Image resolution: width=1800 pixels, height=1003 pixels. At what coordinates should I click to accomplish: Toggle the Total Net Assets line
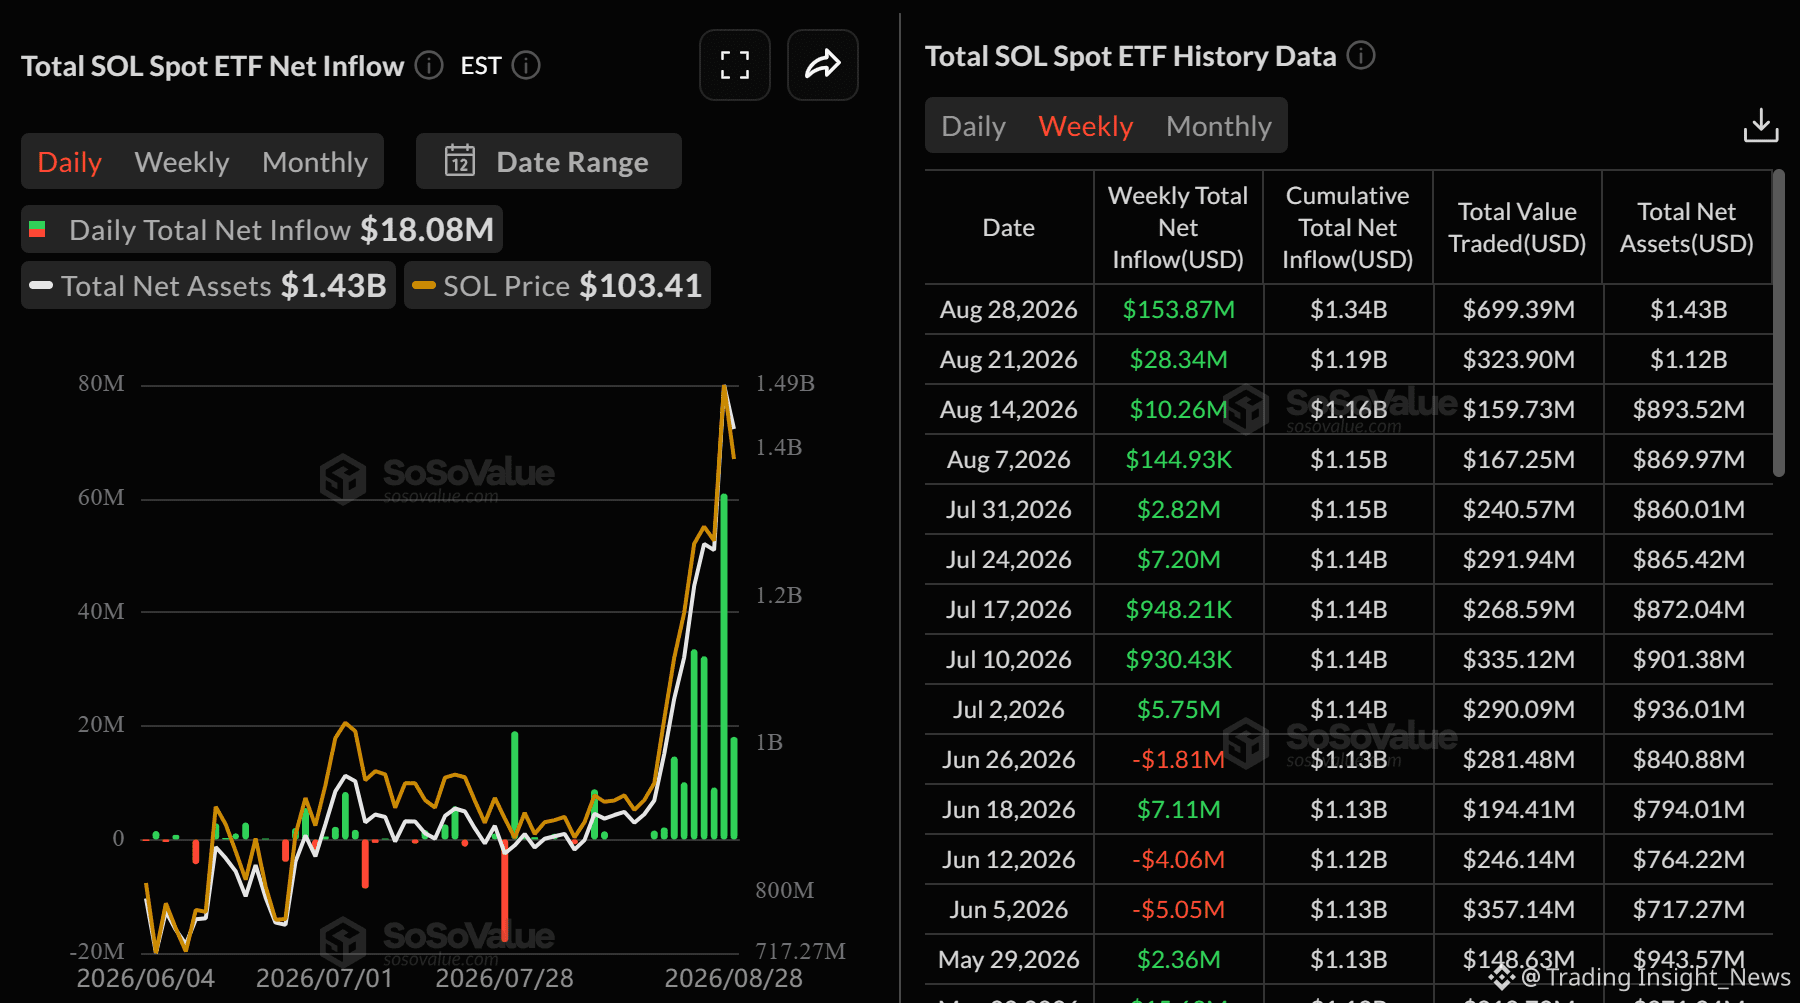pos(209,286)
